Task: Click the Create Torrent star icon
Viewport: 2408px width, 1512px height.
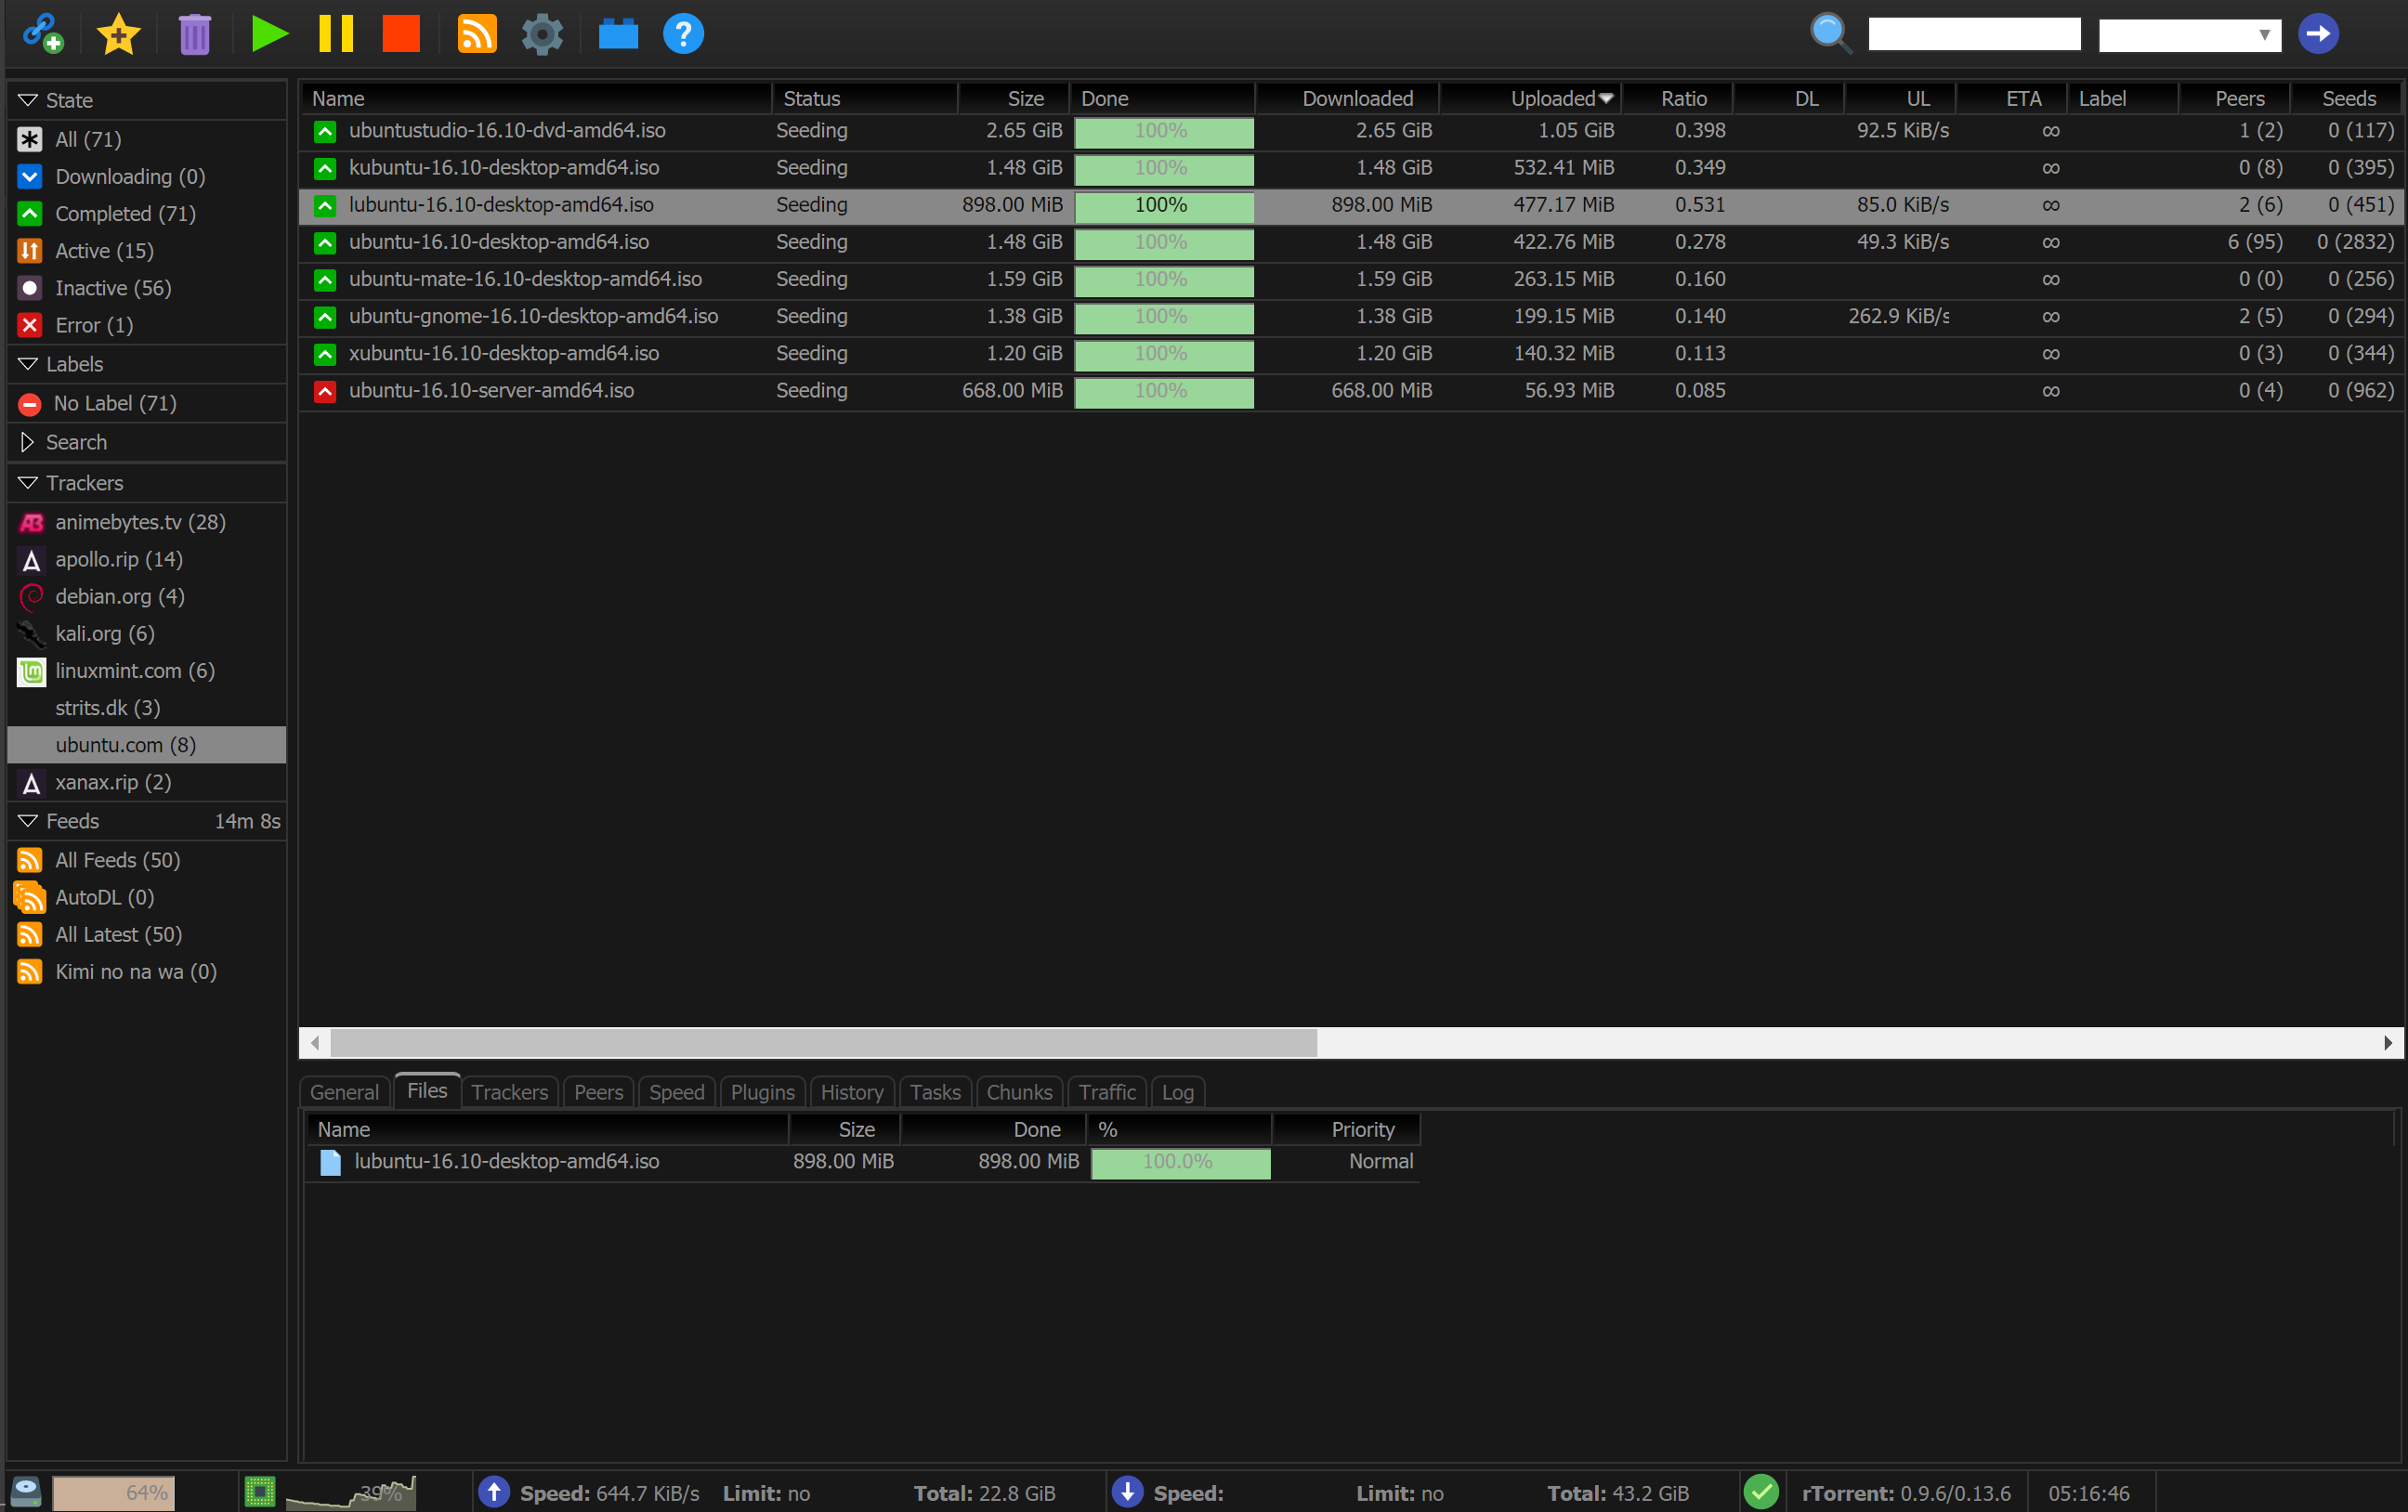Action: [118, 33]
